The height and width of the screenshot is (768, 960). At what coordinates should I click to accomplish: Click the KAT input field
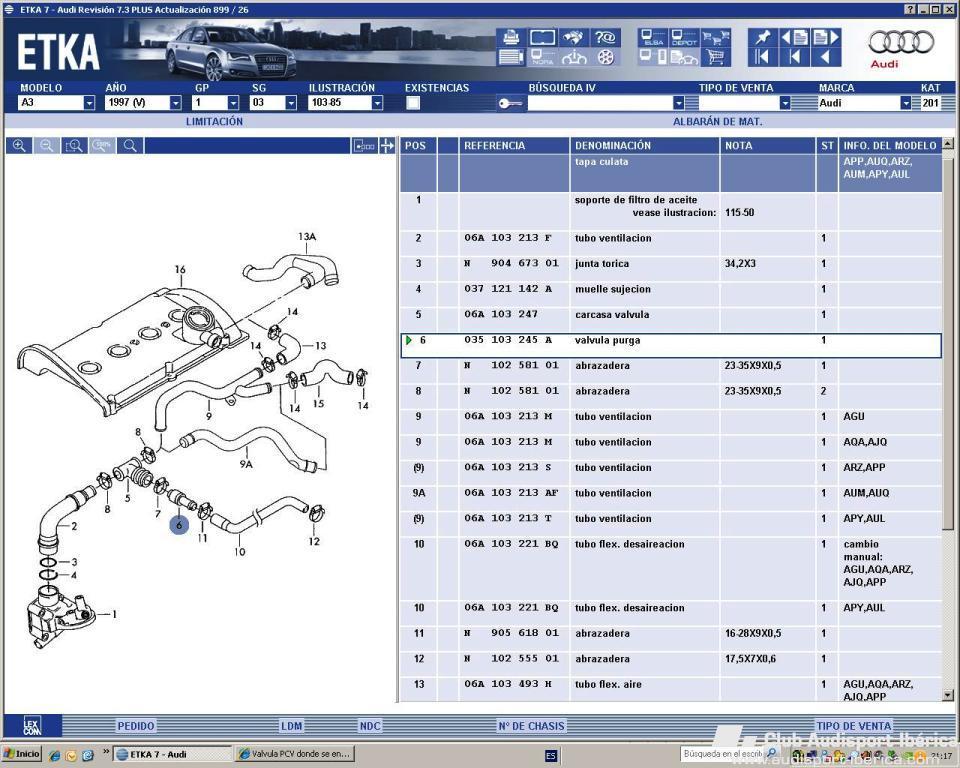pyautogui.click(x=931, y=103)
